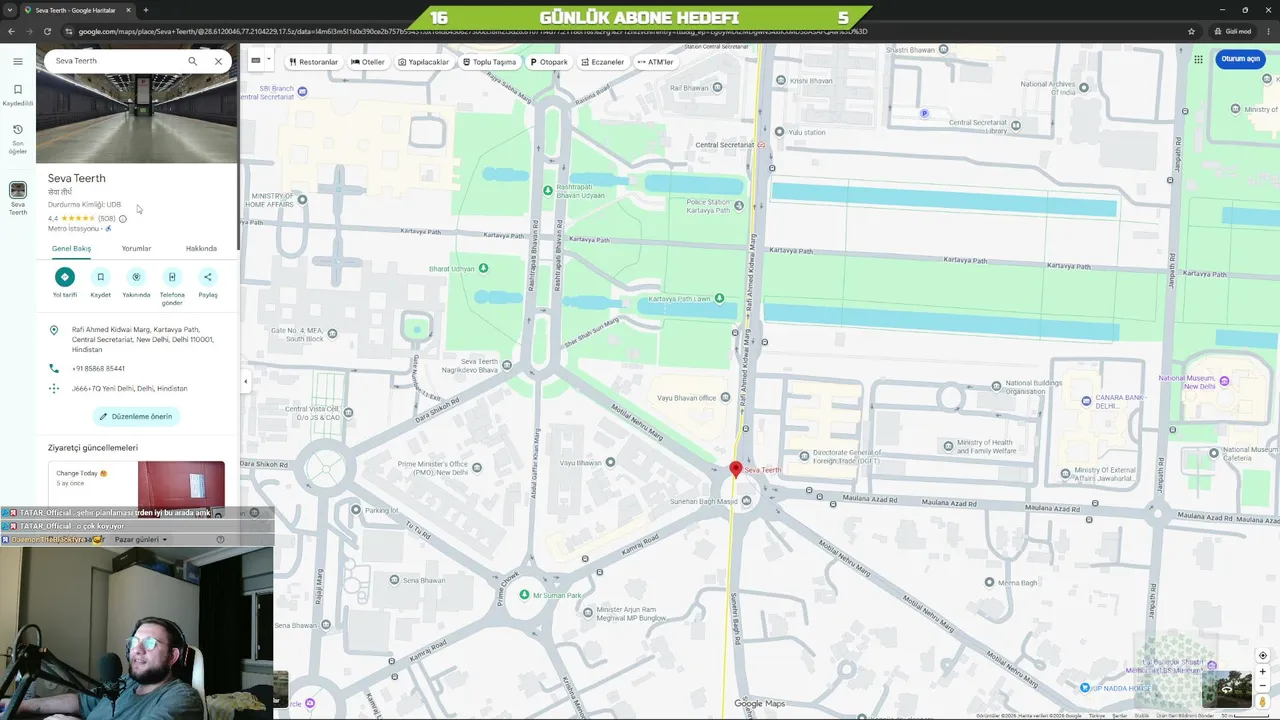Bookmark this page with the star
Image resolution: width=1280 pixels, height=720 pixels.
1191,31
